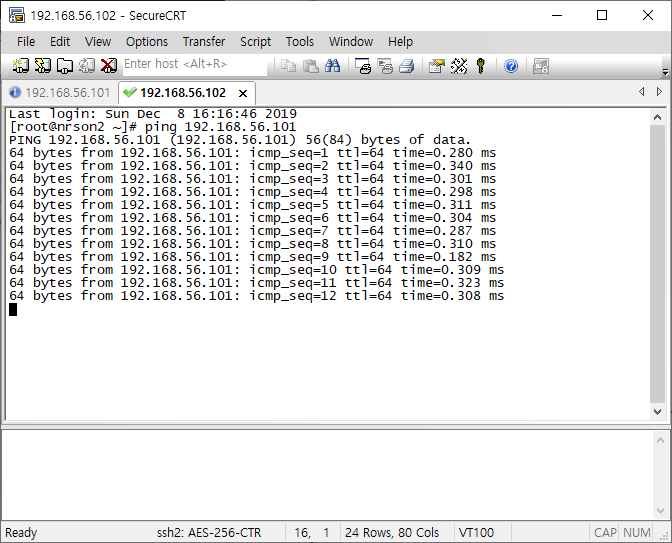The height and width of the screenshot is (543, 672).
Task: Open the Script menu
Action: pyautogui.click(x=255, y=42)
